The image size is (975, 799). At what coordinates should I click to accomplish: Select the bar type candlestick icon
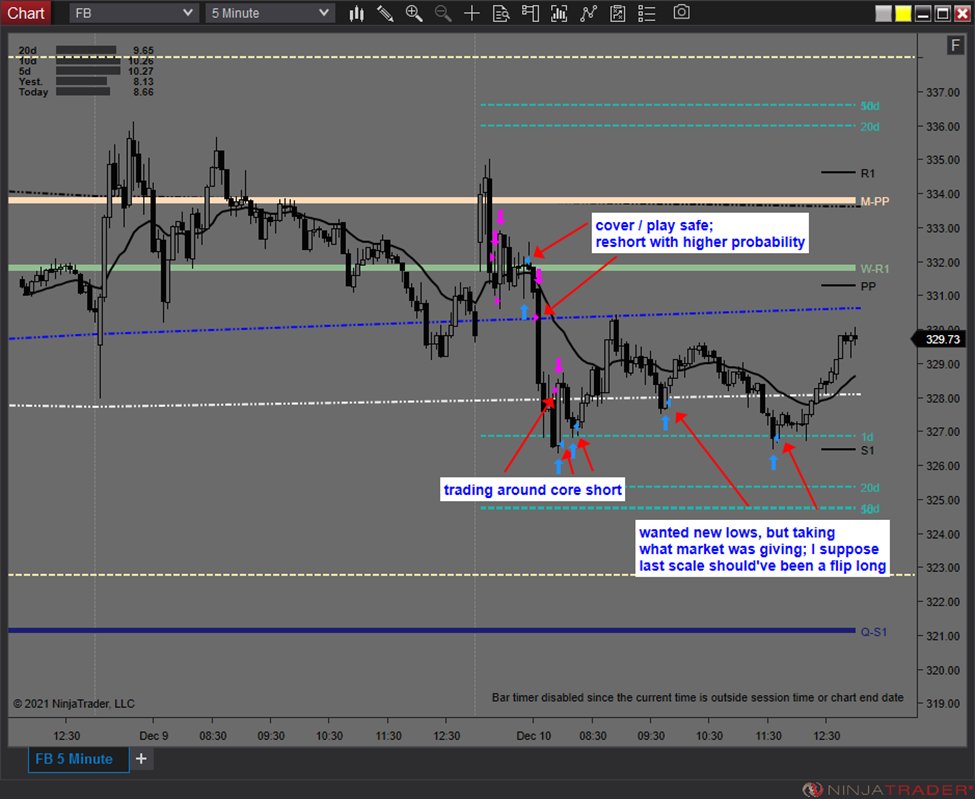point(357,13)
